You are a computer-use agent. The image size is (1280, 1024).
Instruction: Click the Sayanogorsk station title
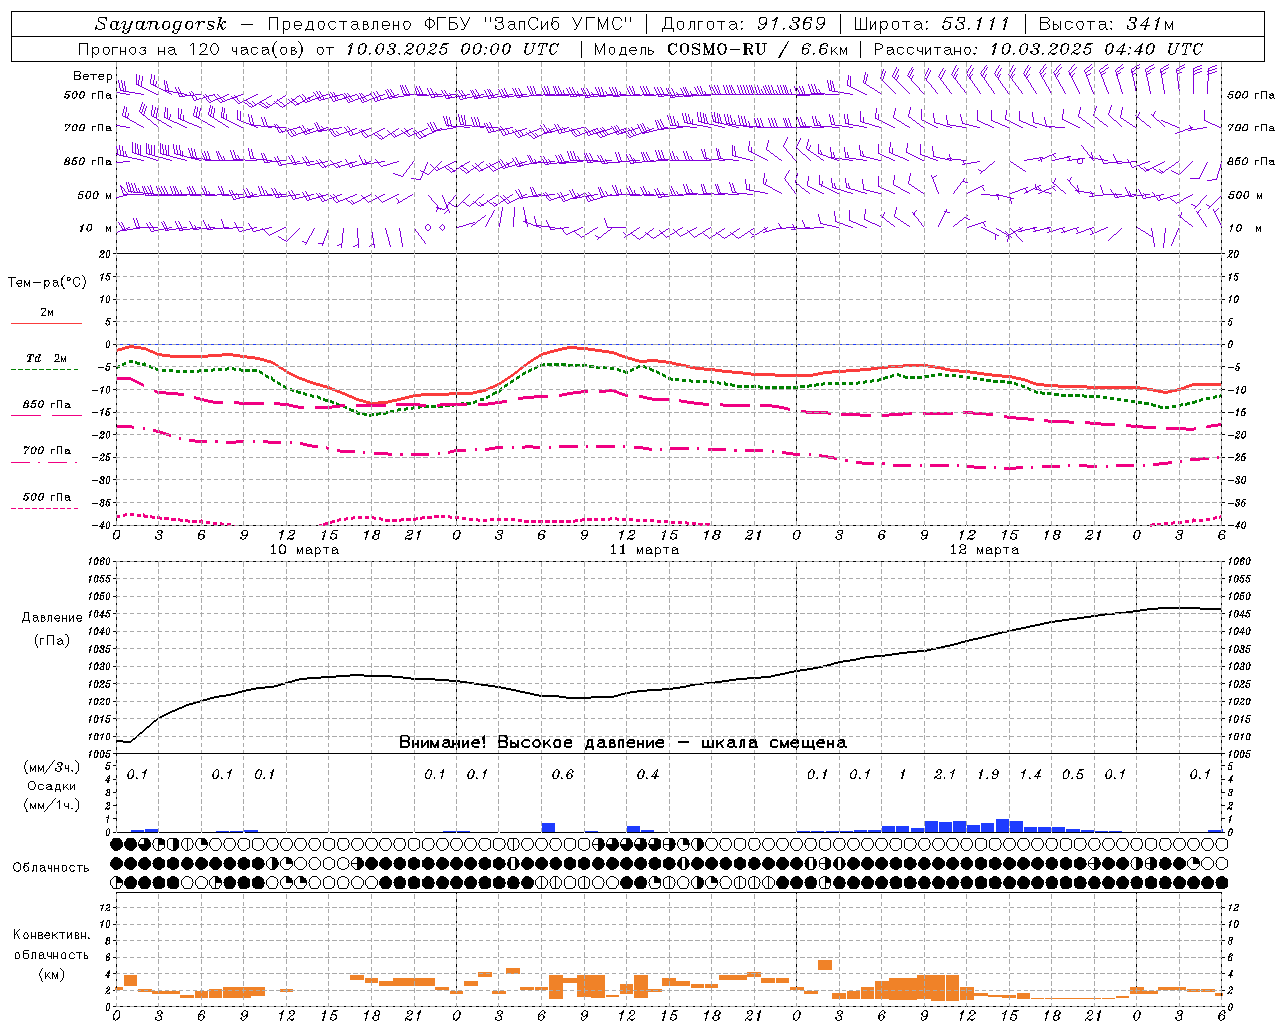(x=161, y=24)
